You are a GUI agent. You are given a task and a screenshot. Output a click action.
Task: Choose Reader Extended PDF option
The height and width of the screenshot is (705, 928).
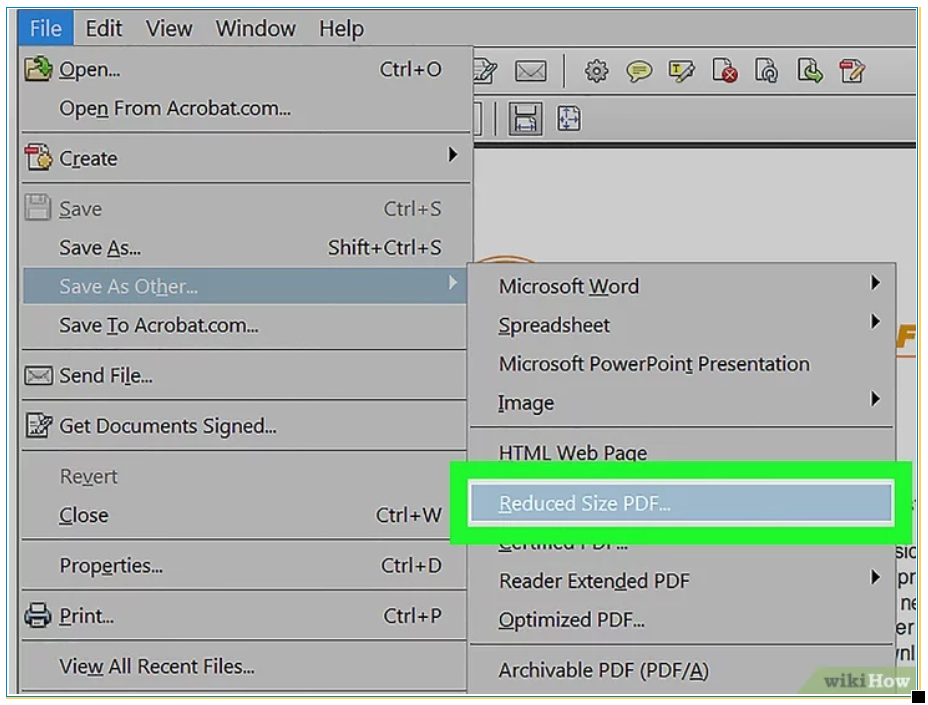(682, 581)
